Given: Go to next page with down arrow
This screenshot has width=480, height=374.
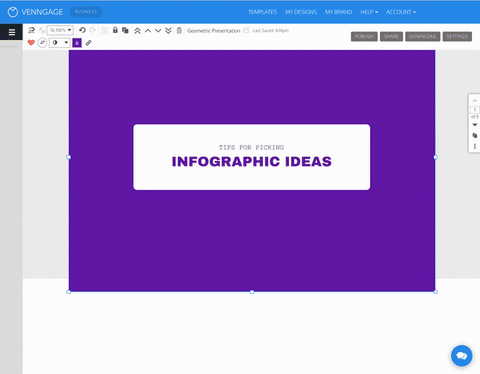Looking at the screenshot, I should tap(475, 125).
